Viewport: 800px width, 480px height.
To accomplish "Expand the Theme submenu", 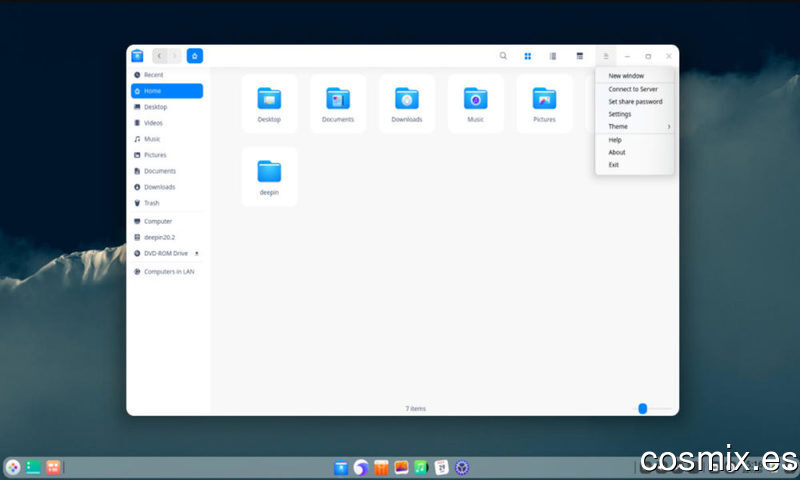I will (x=635, y=127).
